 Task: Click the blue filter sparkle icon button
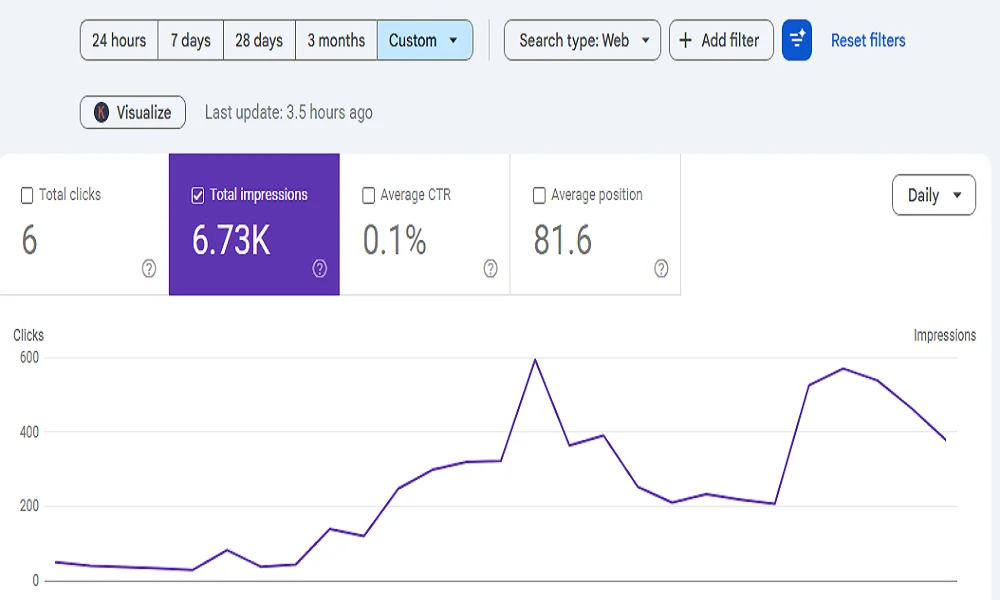pyautogui.click(x=797, y=40)
